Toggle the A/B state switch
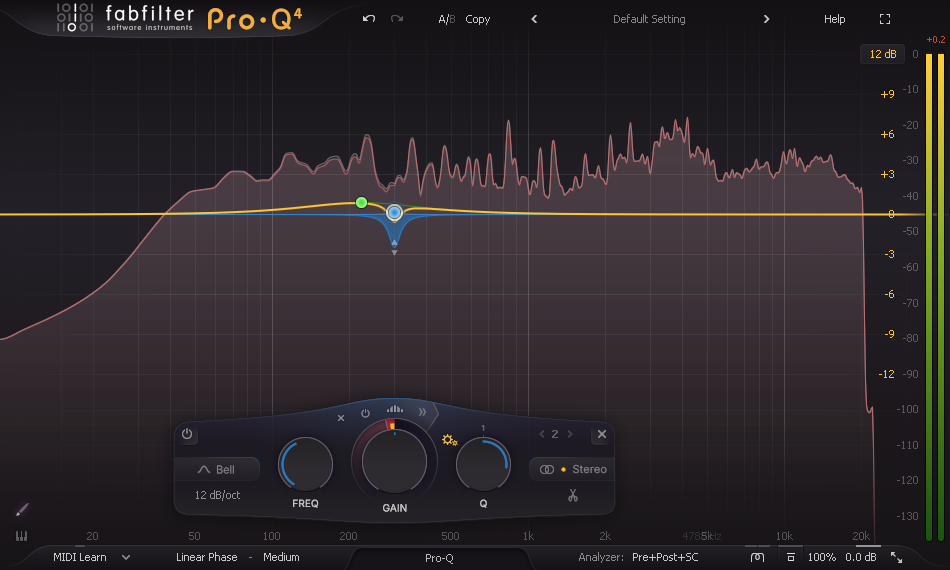Viewport: 950px width, 570px height. (447, 19)
